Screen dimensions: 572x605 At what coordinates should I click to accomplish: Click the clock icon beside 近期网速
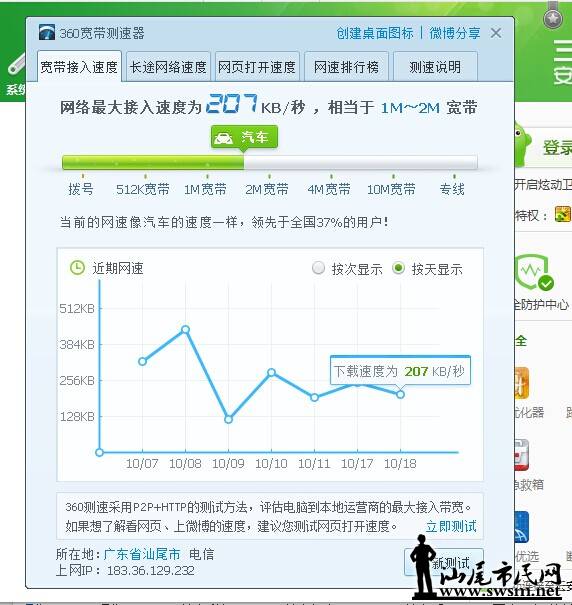(x=77, y=268)
